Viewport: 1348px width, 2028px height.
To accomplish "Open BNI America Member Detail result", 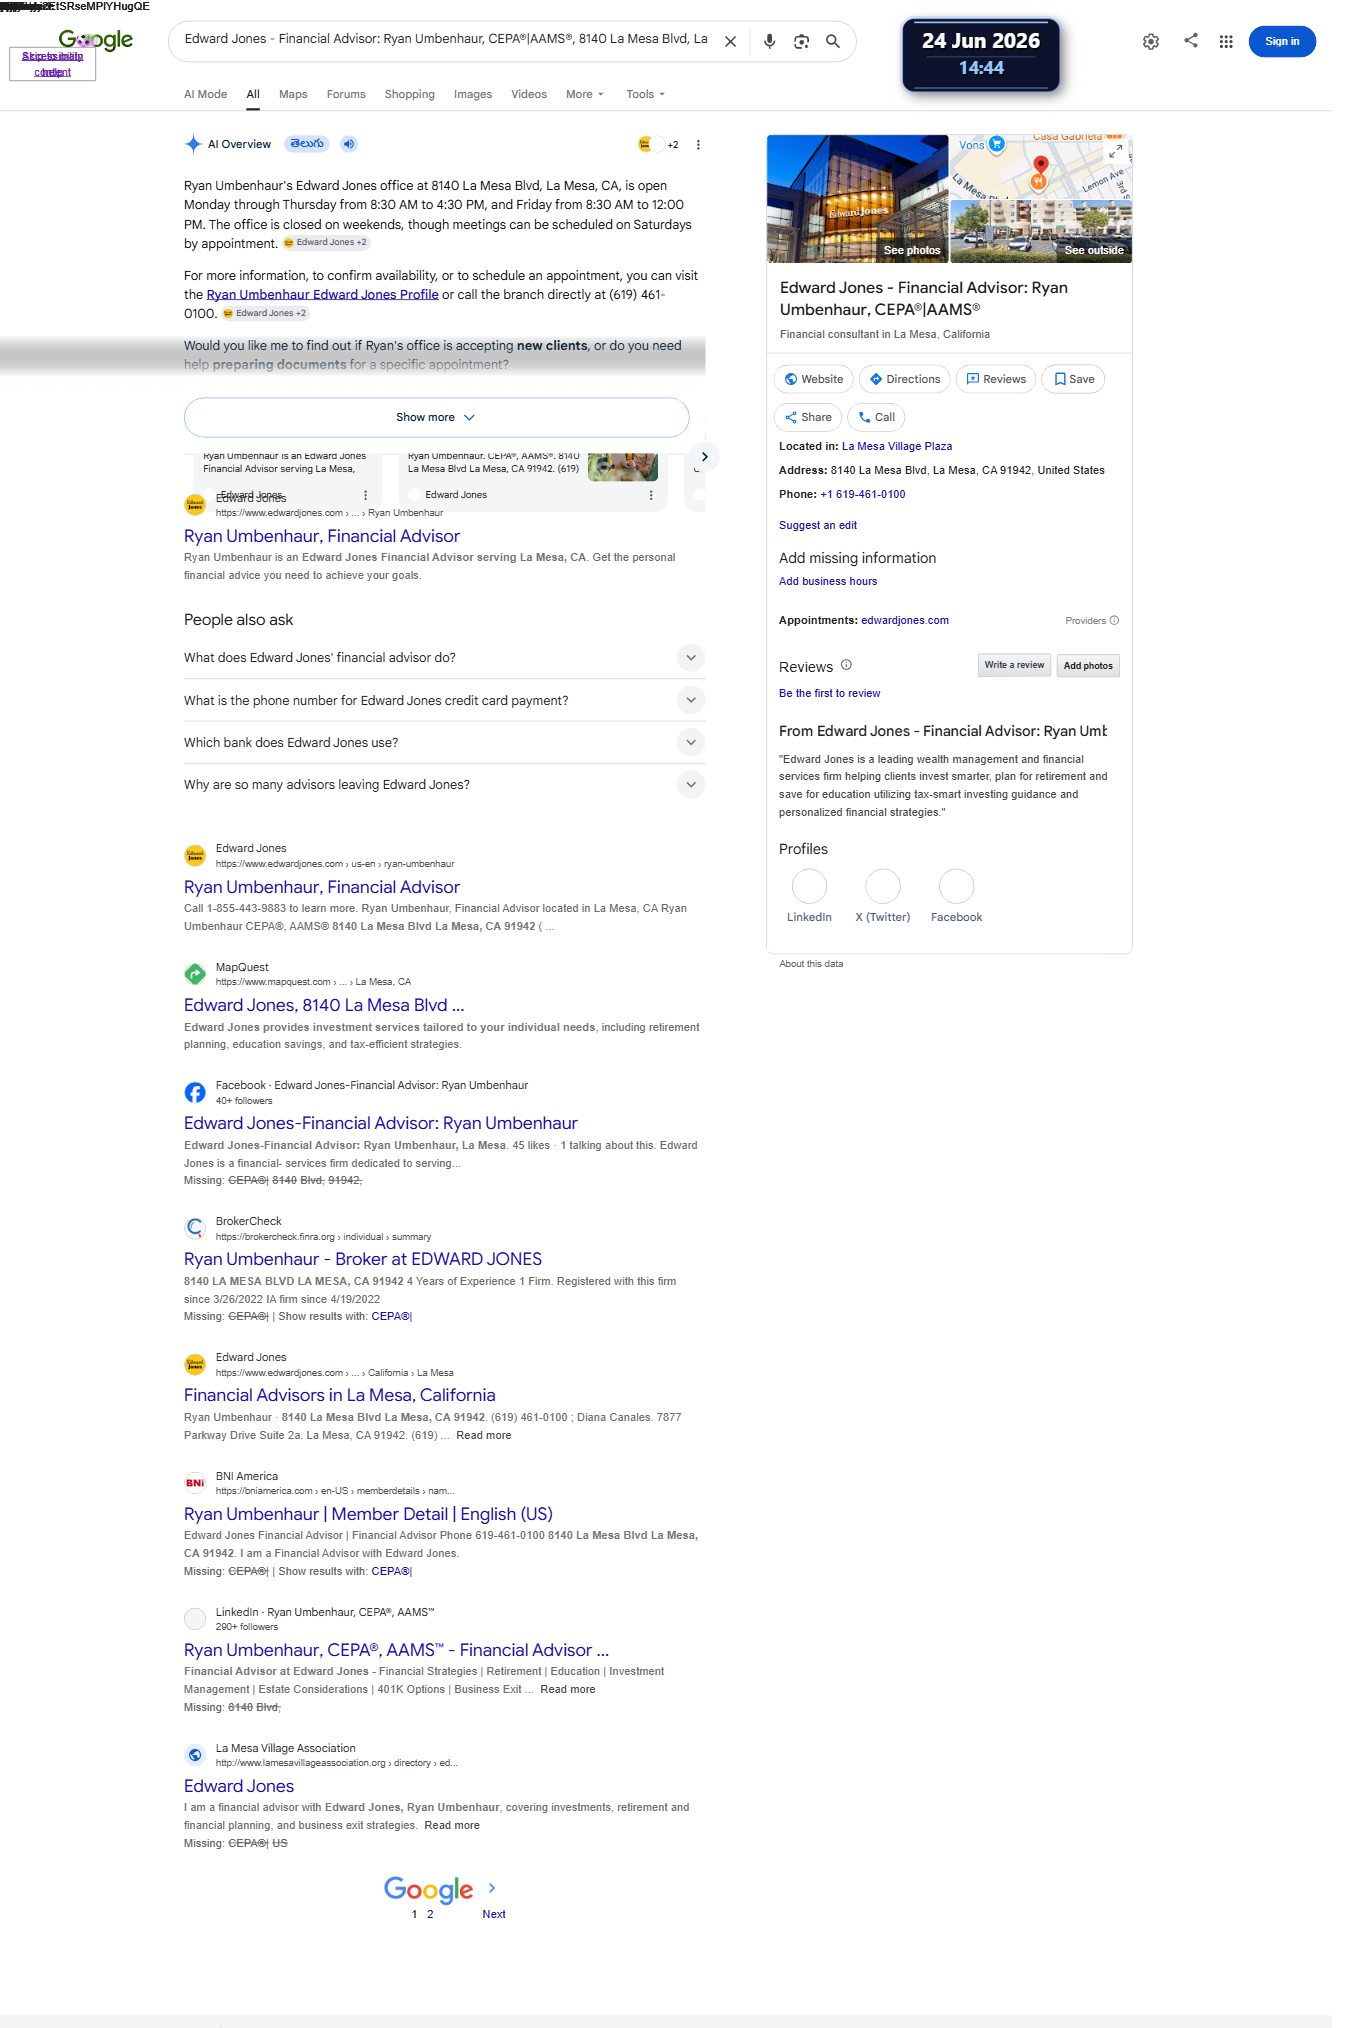I will [x=368, y=1514].
